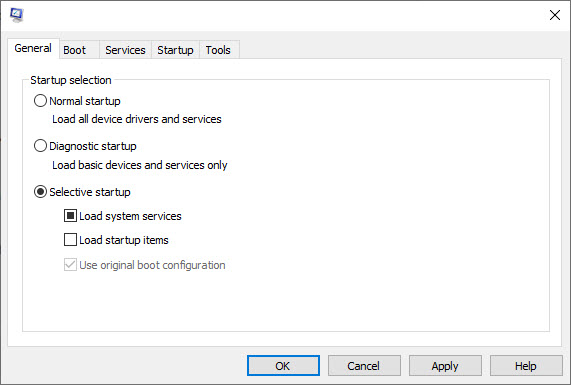This screenshot has height=385, width=571.
Task: Apply the startup settings with Apply
Action: [x=445, y=366]
